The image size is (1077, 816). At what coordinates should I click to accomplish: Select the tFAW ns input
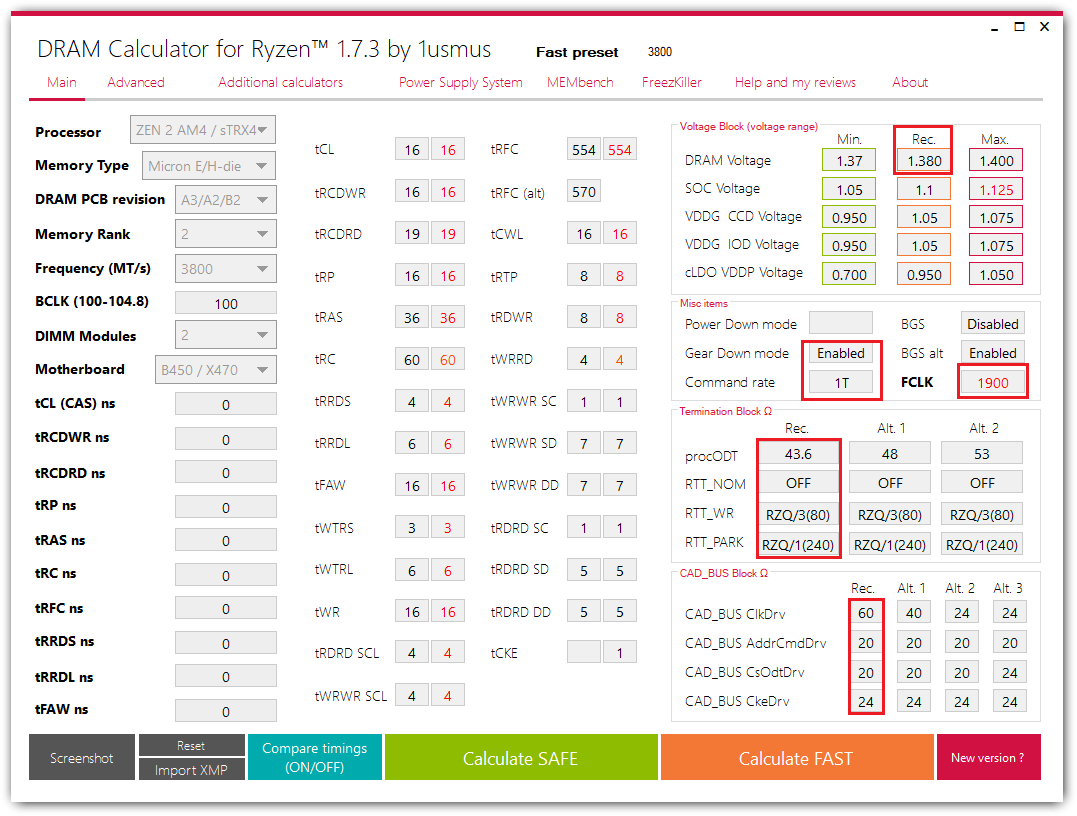(x=226, y=711)
